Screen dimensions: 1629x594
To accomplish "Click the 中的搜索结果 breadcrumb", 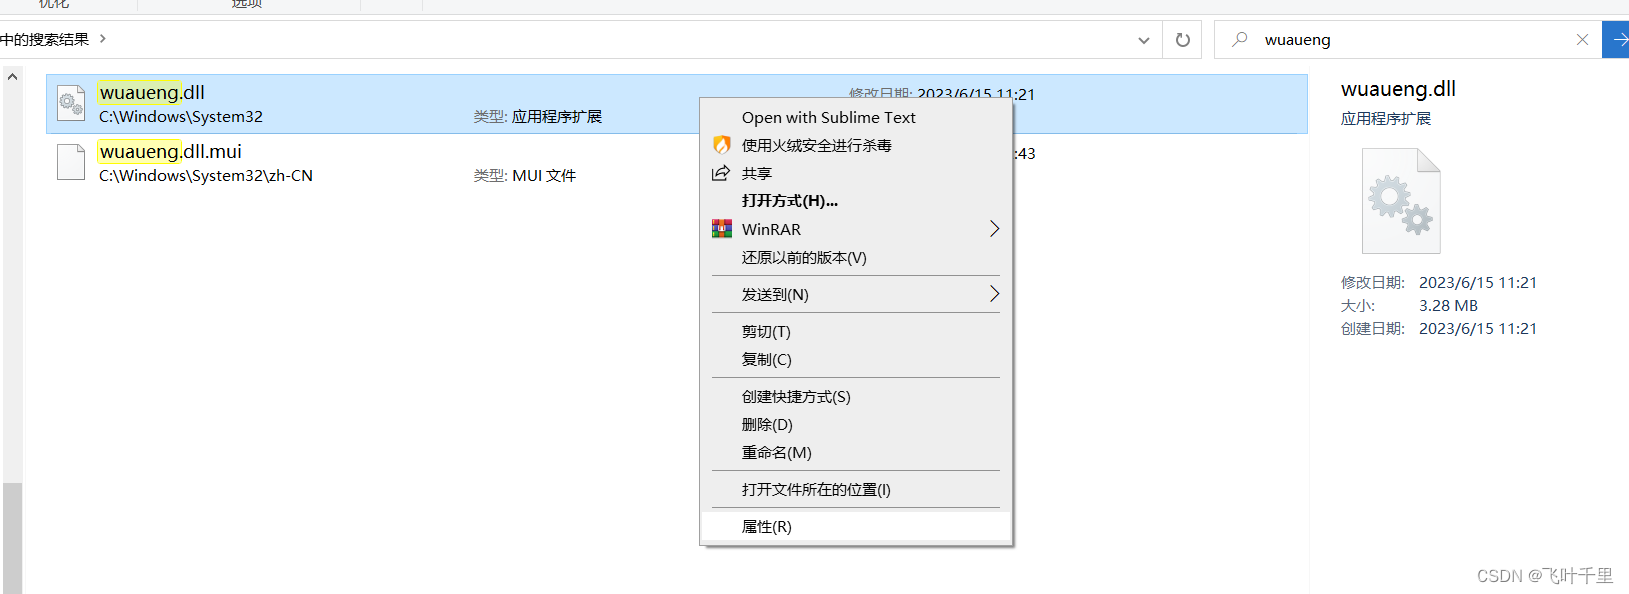I will (x=45, y=39).
